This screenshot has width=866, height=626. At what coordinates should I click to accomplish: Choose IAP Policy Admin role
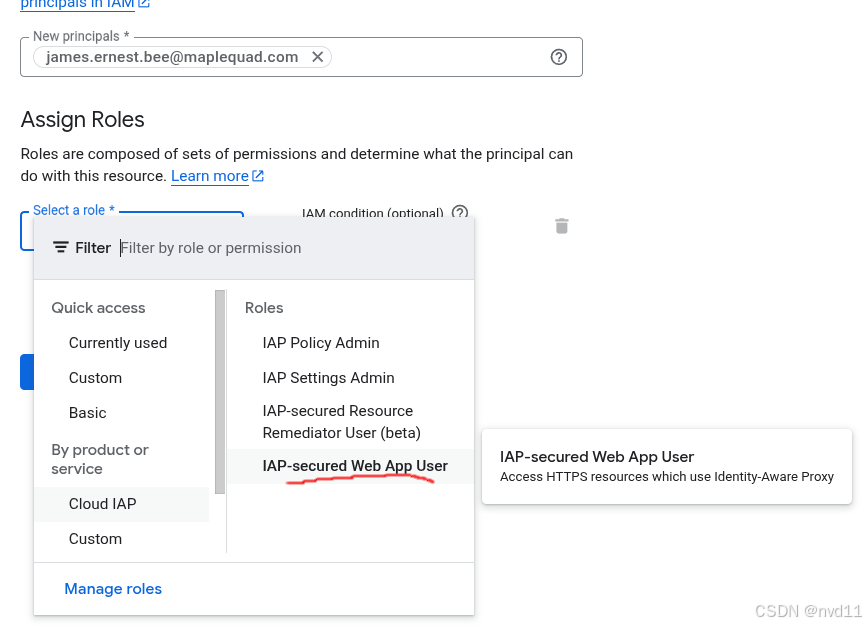coord(351,343)
